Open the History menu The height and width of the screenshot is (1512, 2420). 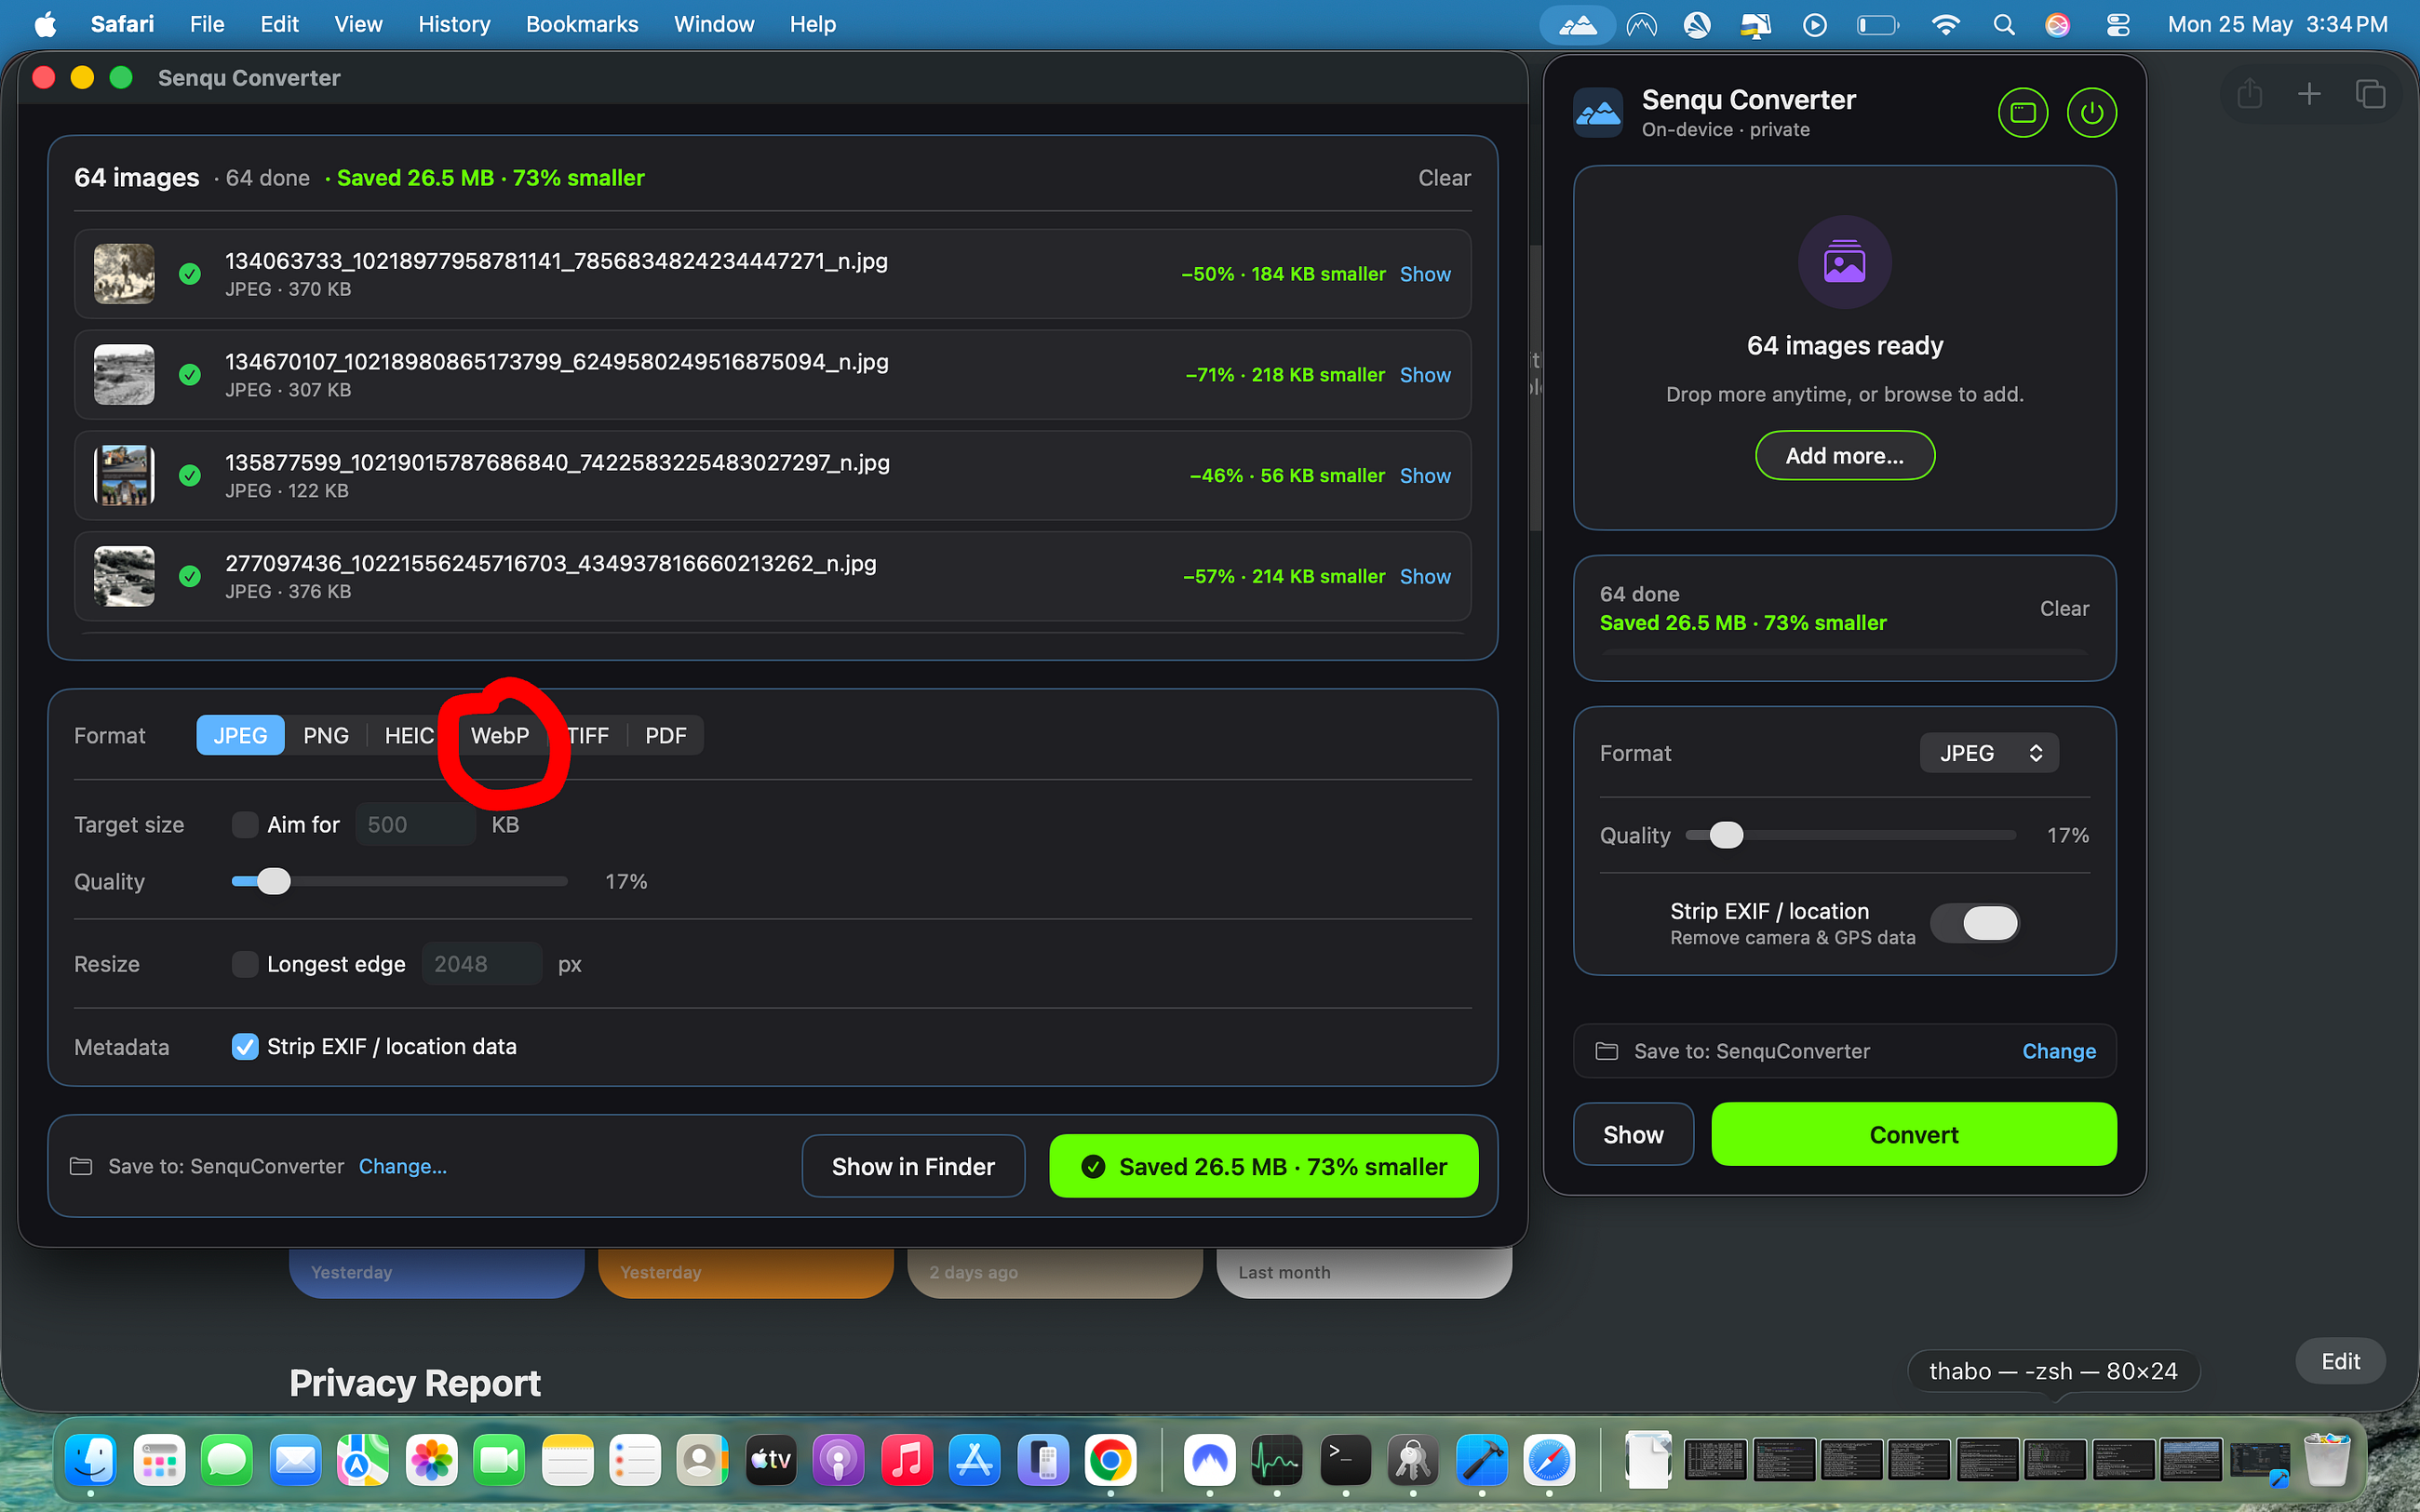(454, 25)
